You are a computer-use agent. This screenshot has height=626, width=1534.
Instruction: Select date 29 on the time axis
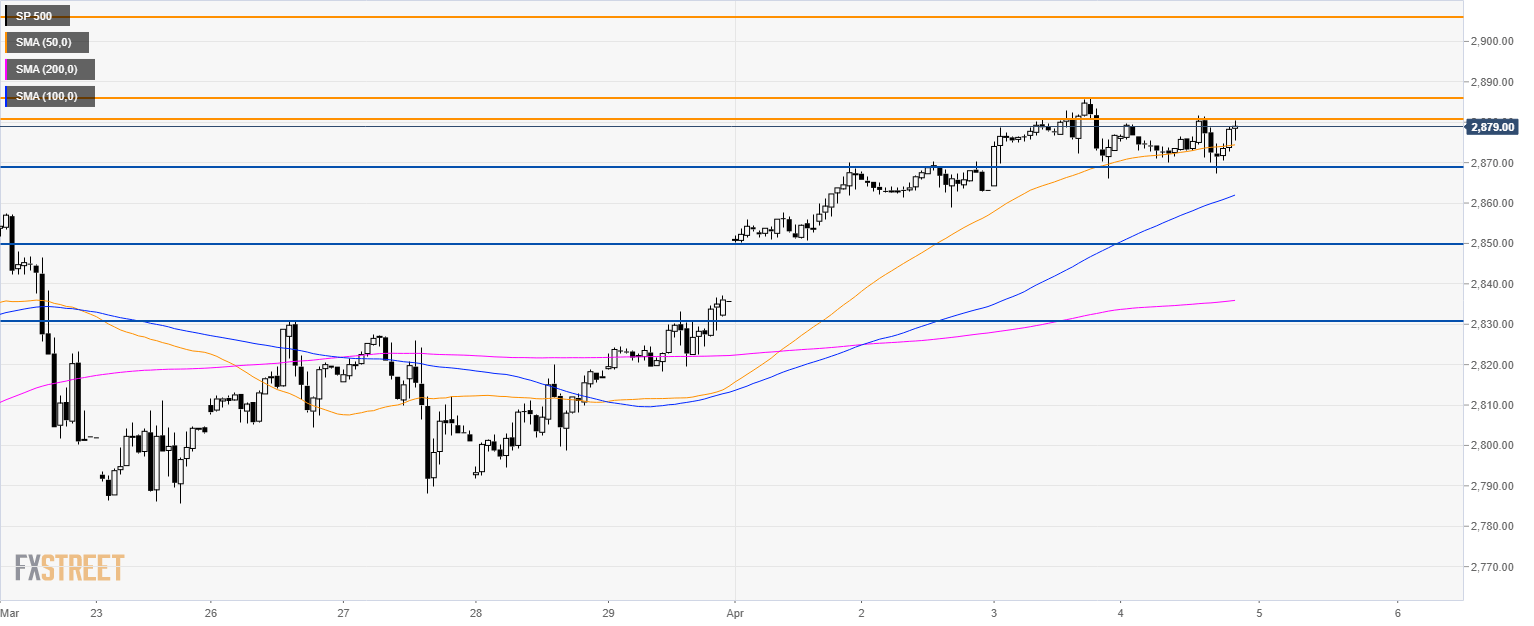pos(608,610)
